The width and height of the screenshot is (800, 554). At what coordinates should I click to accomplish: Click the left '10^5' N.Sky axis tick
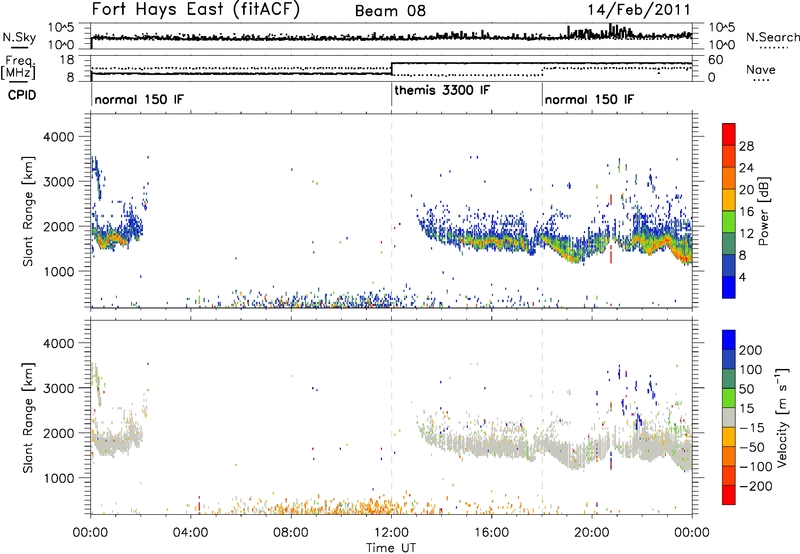point(61,27)
